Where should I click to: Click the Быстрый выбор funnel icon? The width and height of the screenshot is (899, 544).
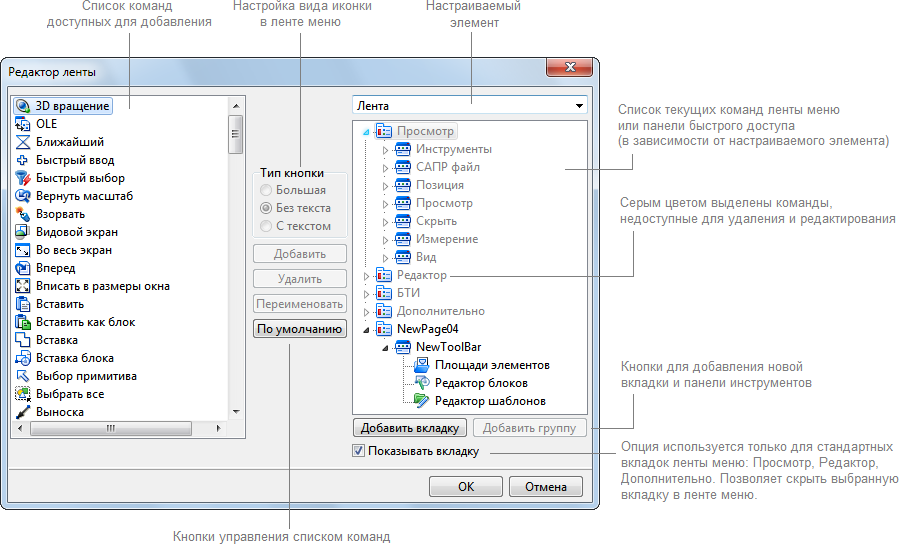pos(22,178)
